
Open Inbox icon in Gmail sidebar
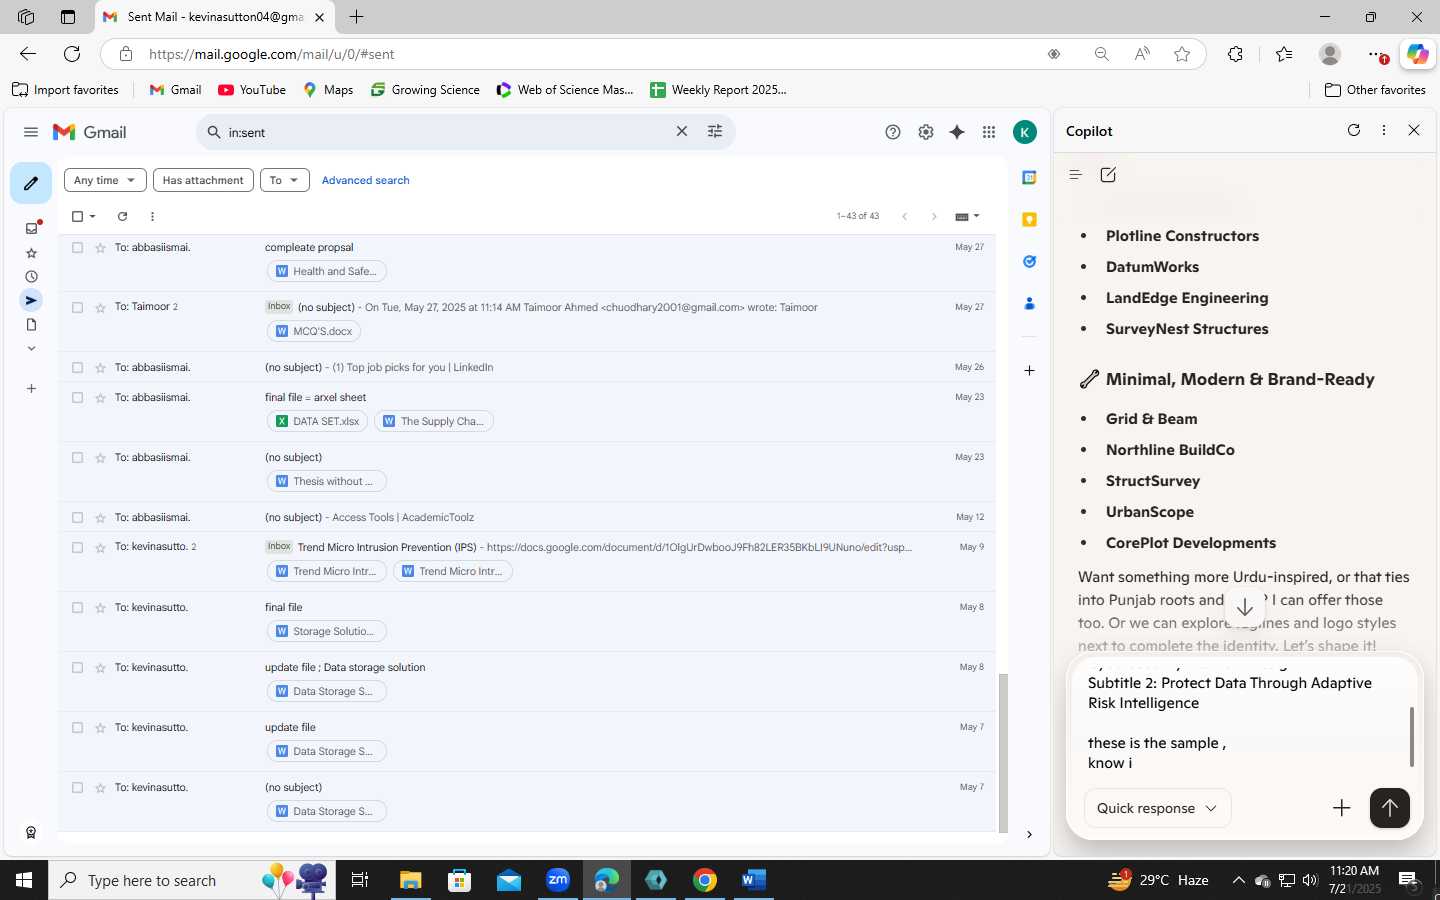point(31,228)
